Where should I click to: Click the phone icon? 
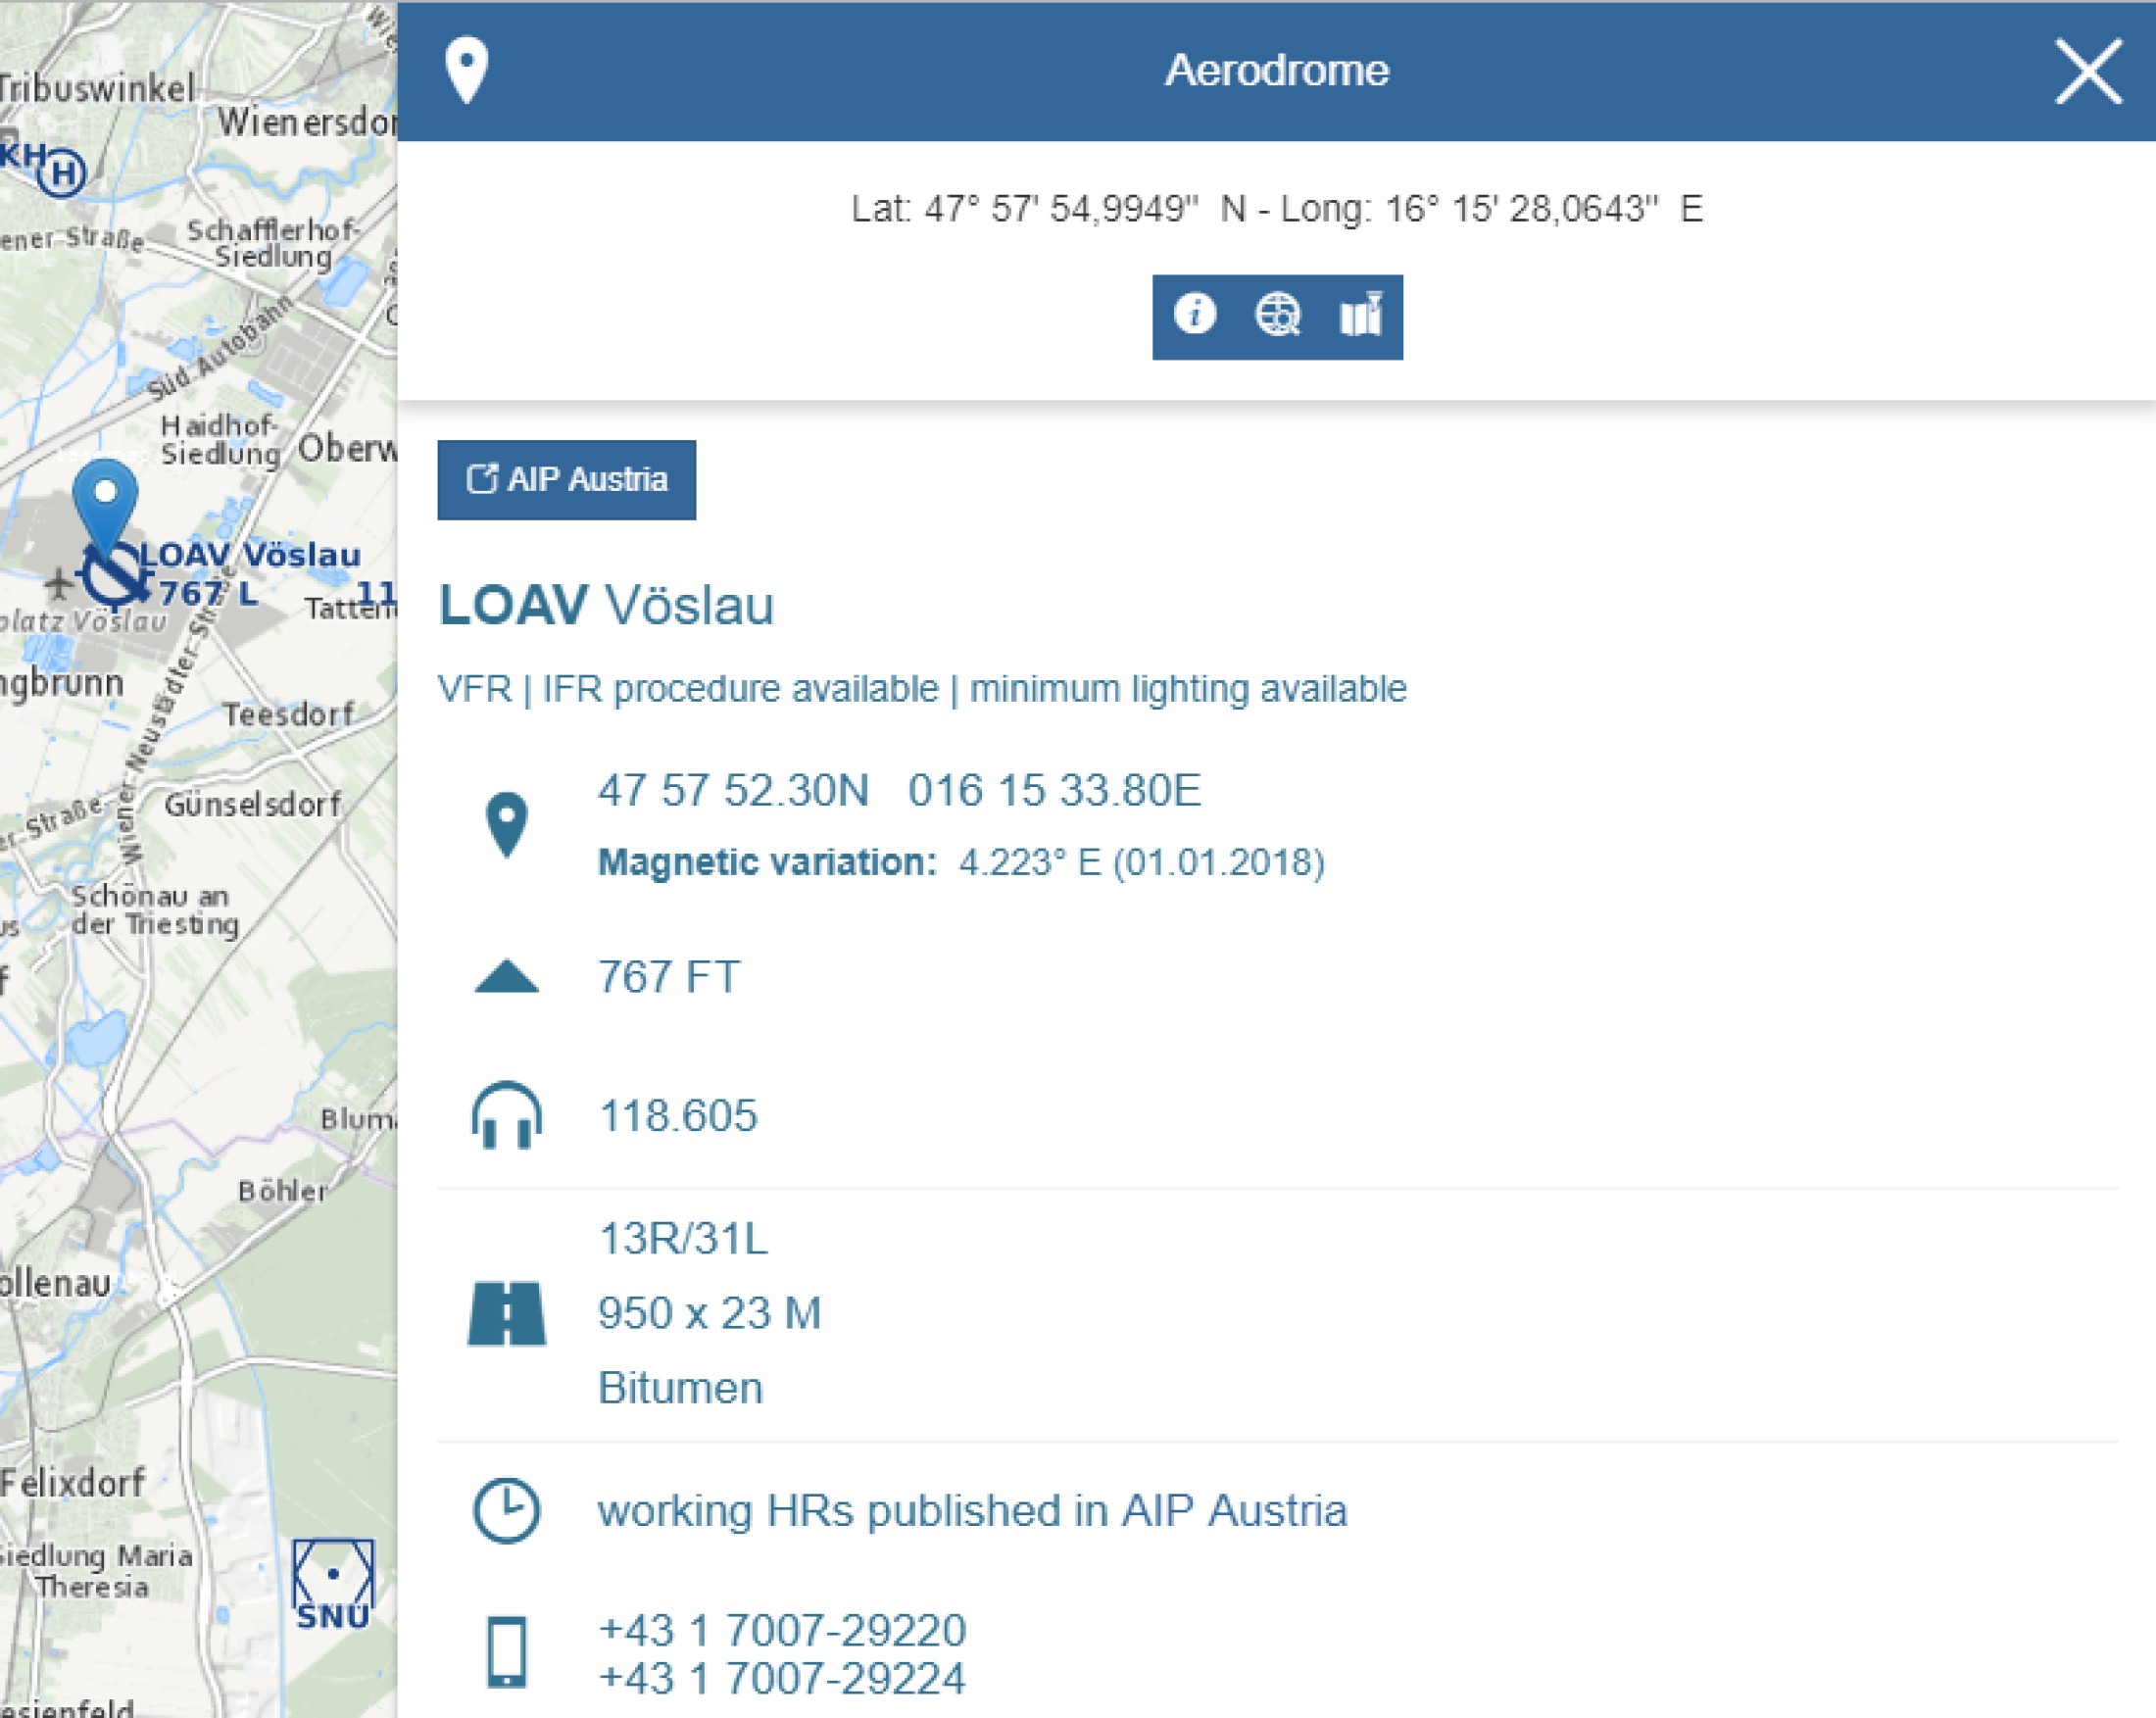click(506, 1652)
